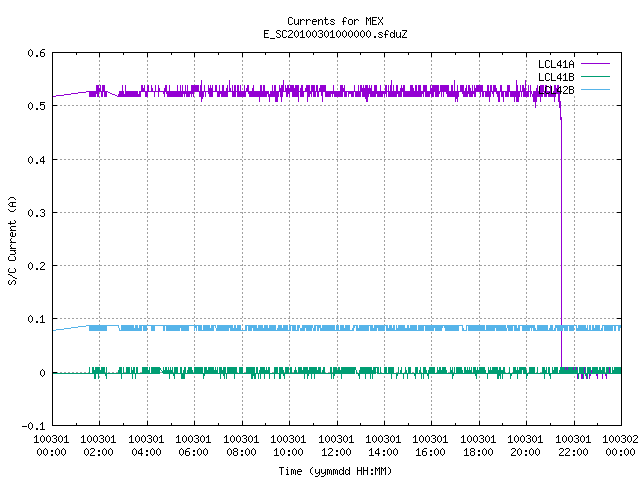
Task: Click the y-axis tick value 0.1
Action: point(36,319)
